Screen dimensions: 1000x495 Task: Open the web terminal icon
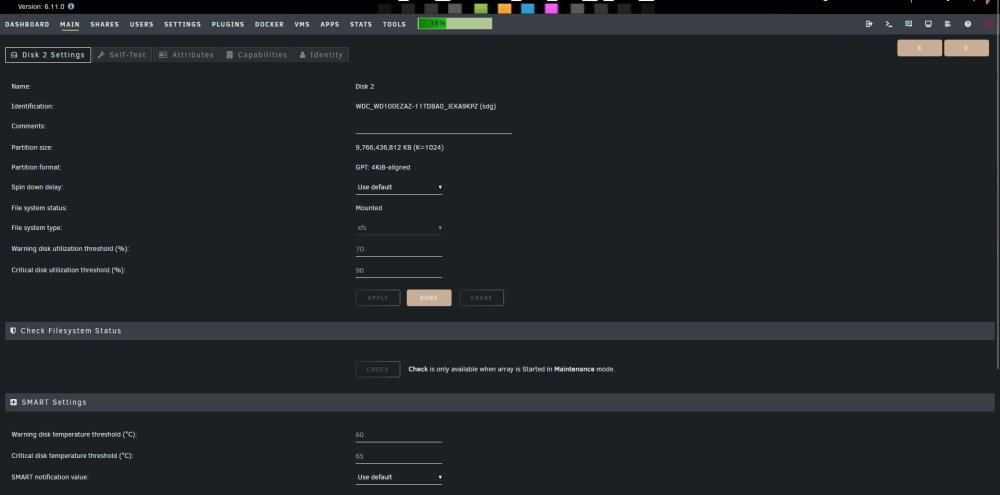[x=888, y=24]
